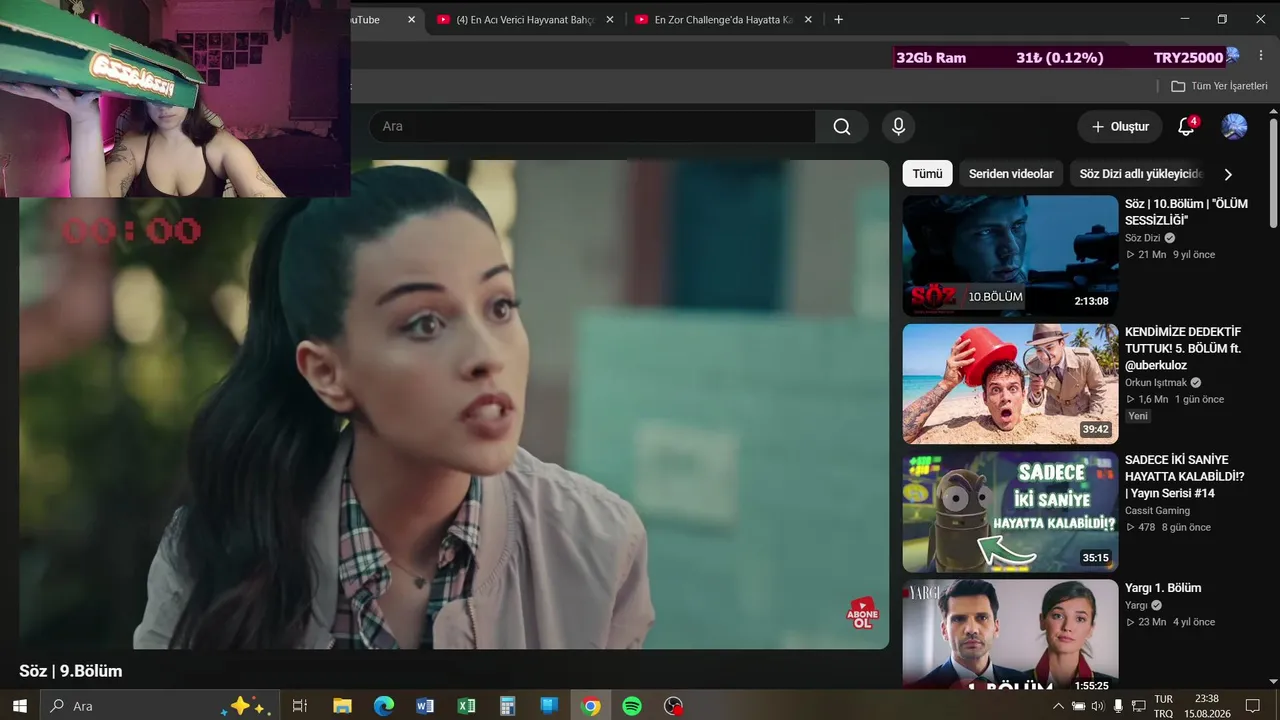The height and width of the screenshot is (720, 1280).
Task: Open title KENDİMİZE DEDEKTİF TUTTUK! 5. BÖLÜM
Action: [1183, 348]
